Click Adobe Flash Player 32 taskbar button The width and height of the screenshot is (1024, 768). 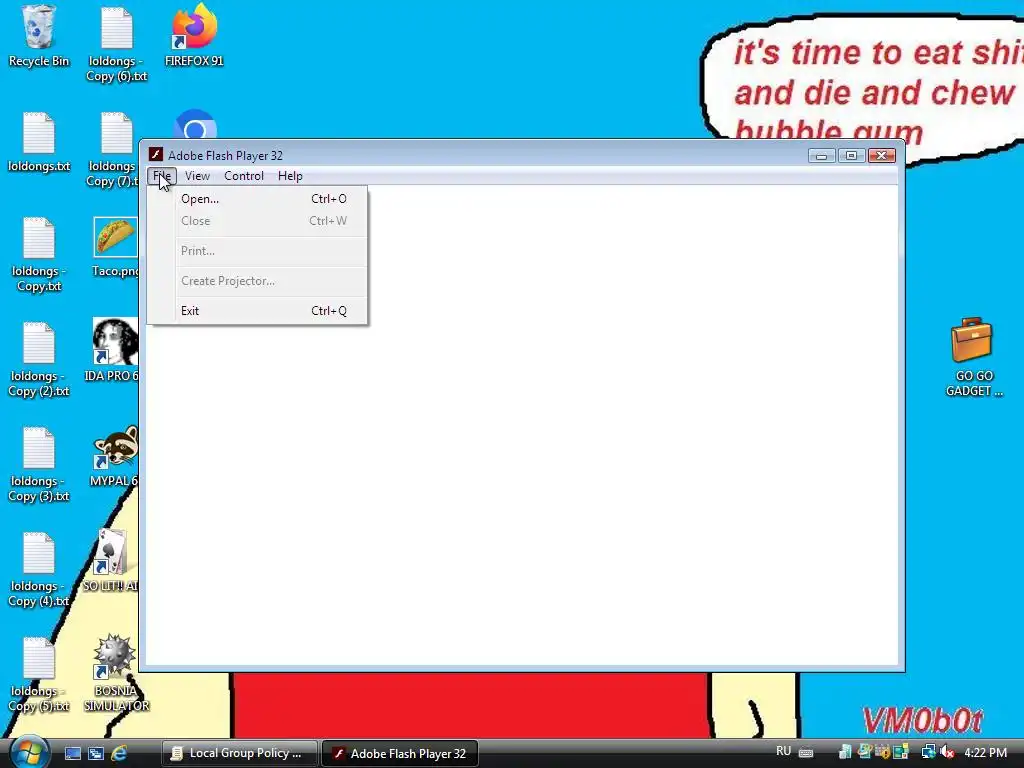pos(400,754)
